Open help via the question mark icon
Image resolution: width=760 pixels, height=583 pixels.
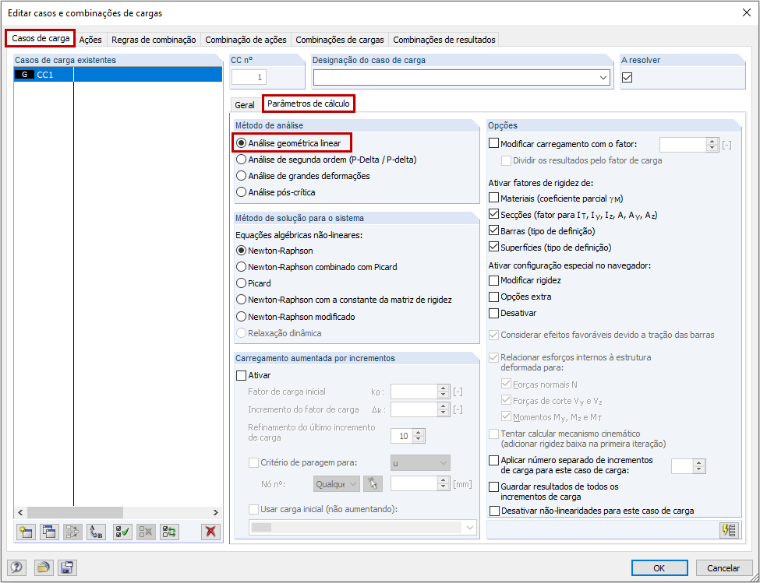coord(17,567)
